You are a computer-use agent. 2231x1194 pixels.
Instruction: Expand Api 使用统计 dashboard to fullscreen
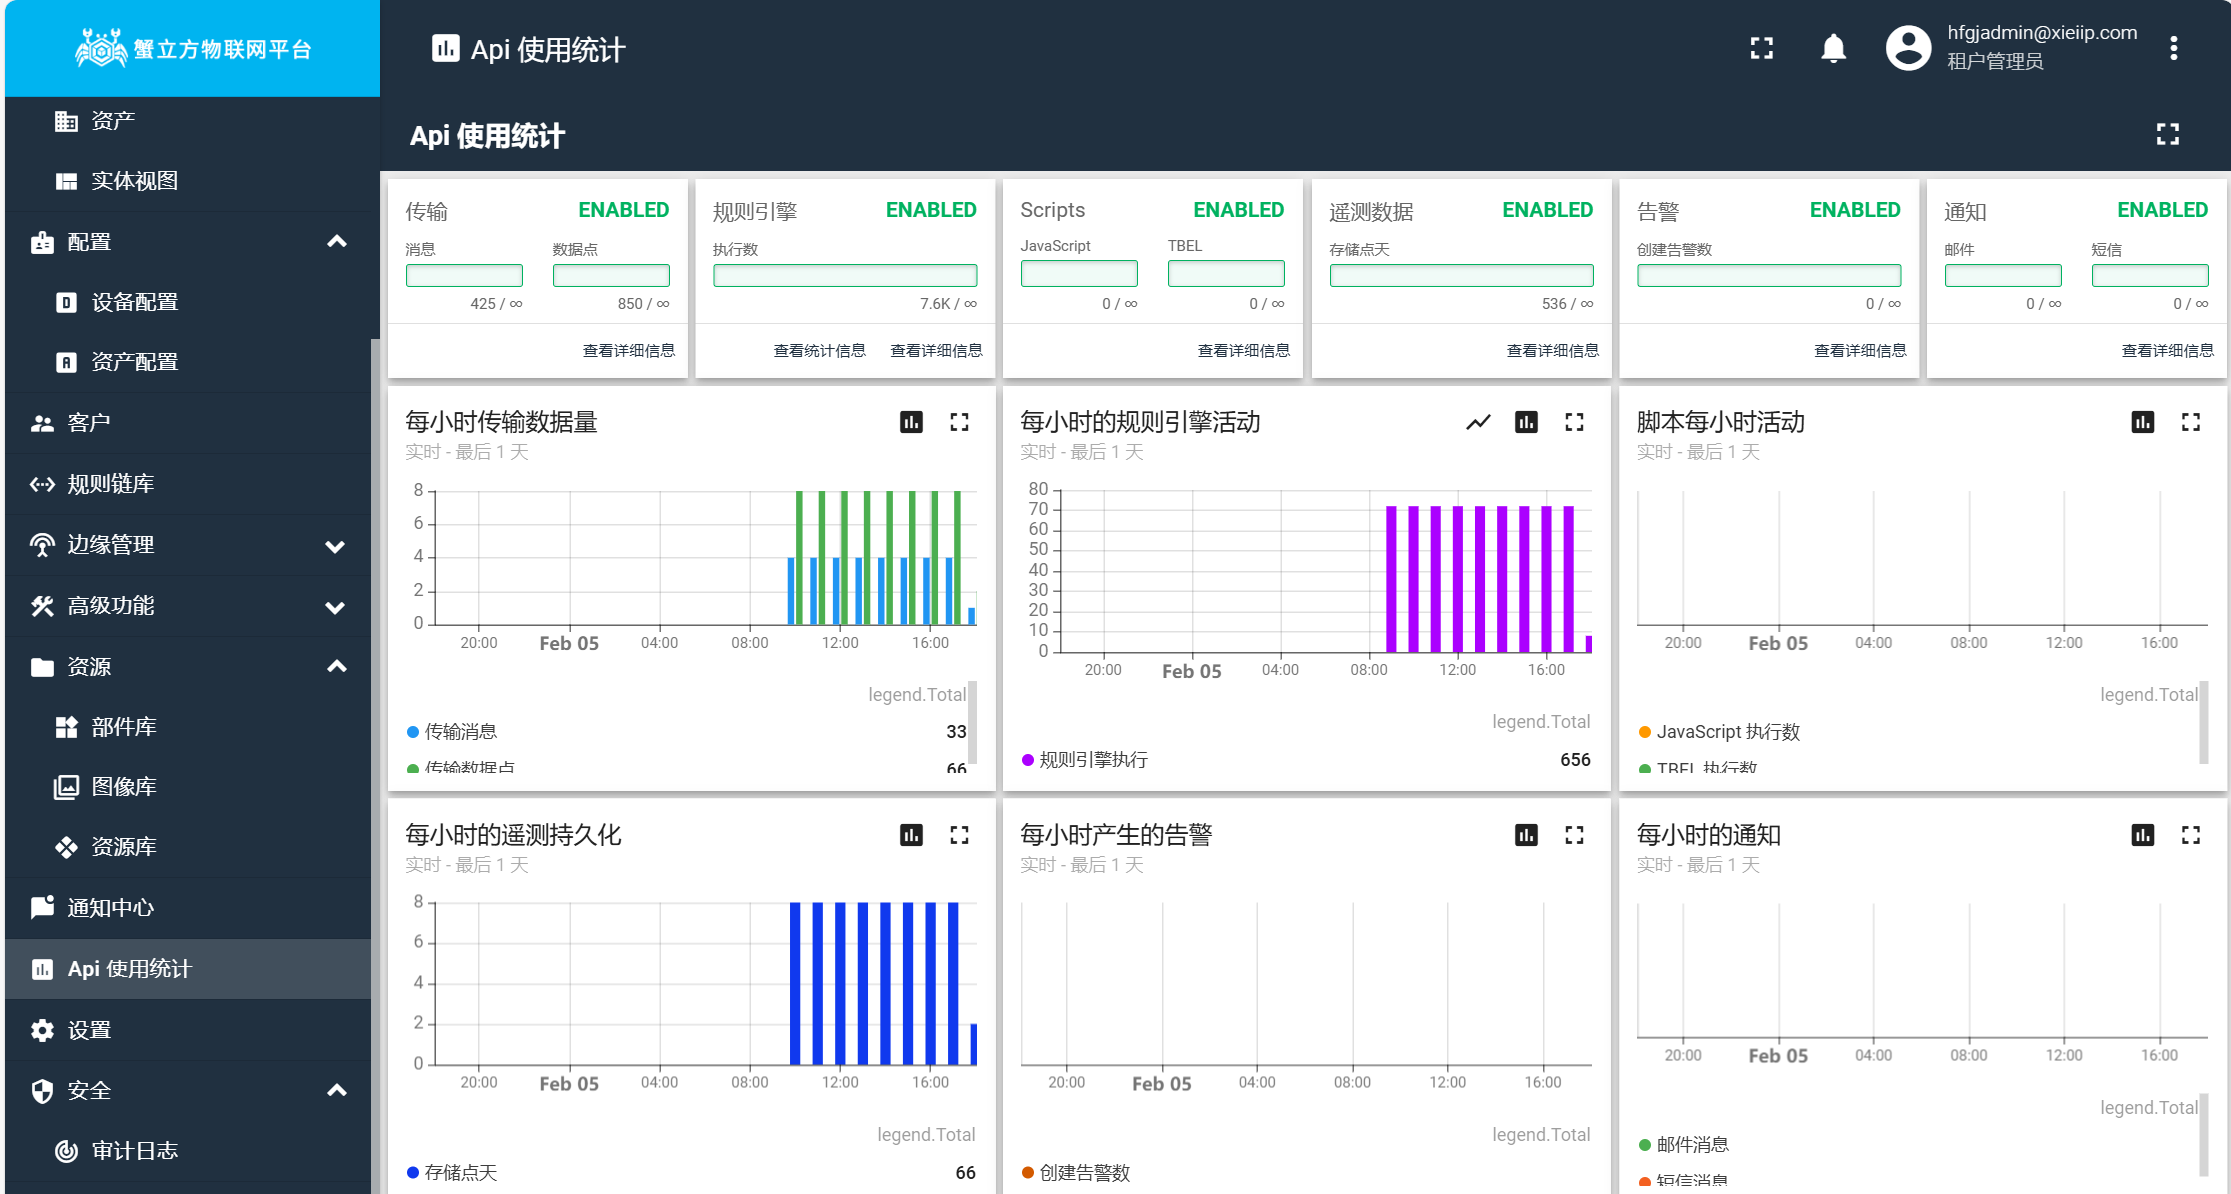click(2167, 134)
